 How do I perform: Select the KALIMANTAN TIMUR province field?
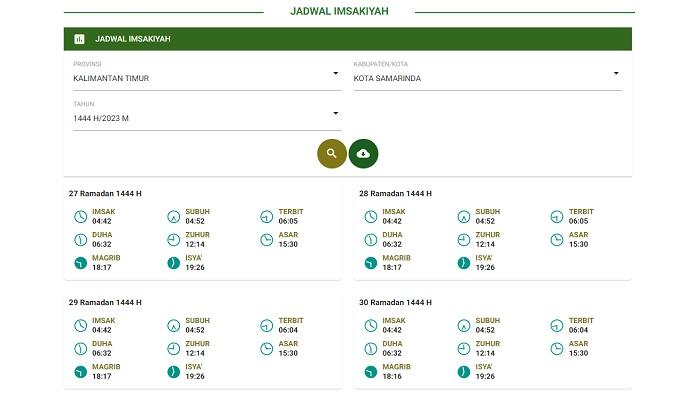coord(207,78)
